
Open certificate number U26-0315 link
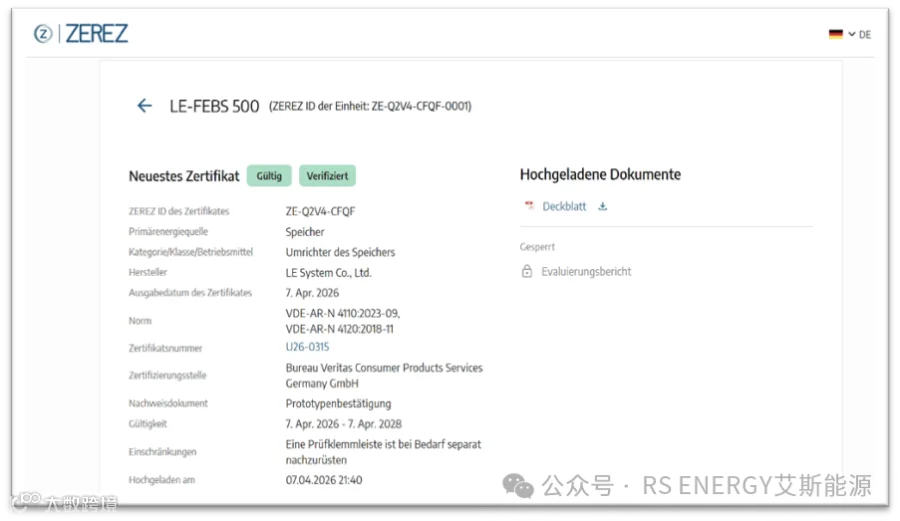[x=307, y=347]
